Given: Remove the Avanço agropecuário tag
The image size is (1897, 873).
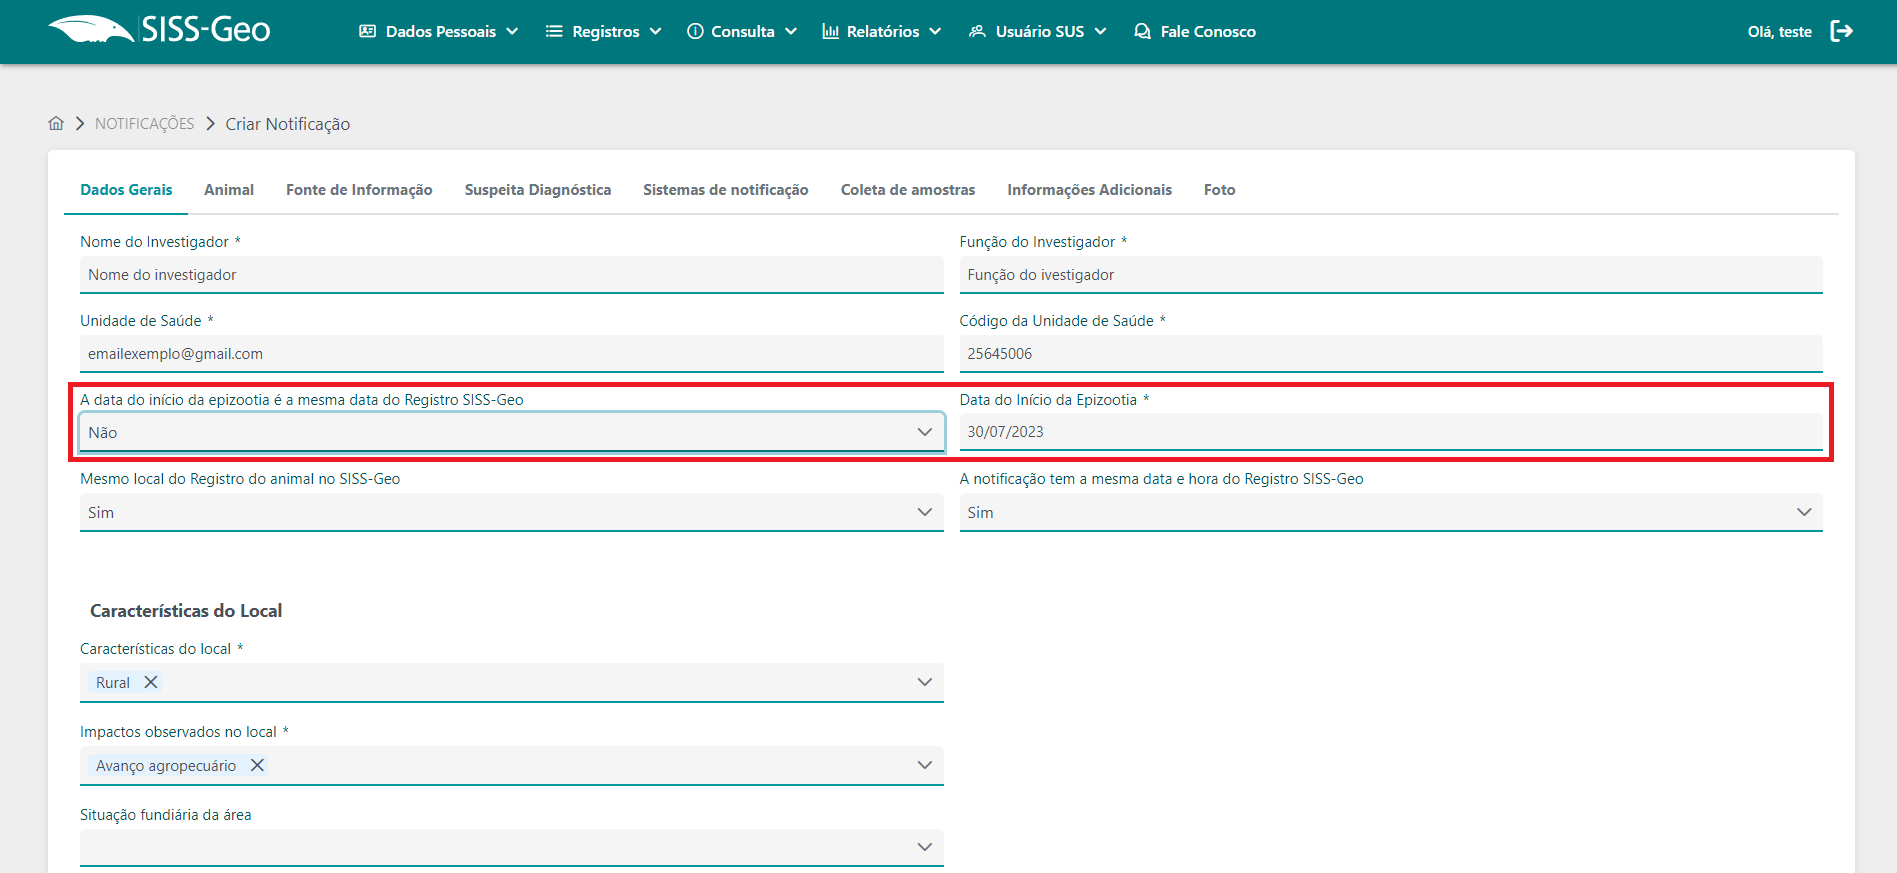Looking at the screenshot, I should pos(257,765).
